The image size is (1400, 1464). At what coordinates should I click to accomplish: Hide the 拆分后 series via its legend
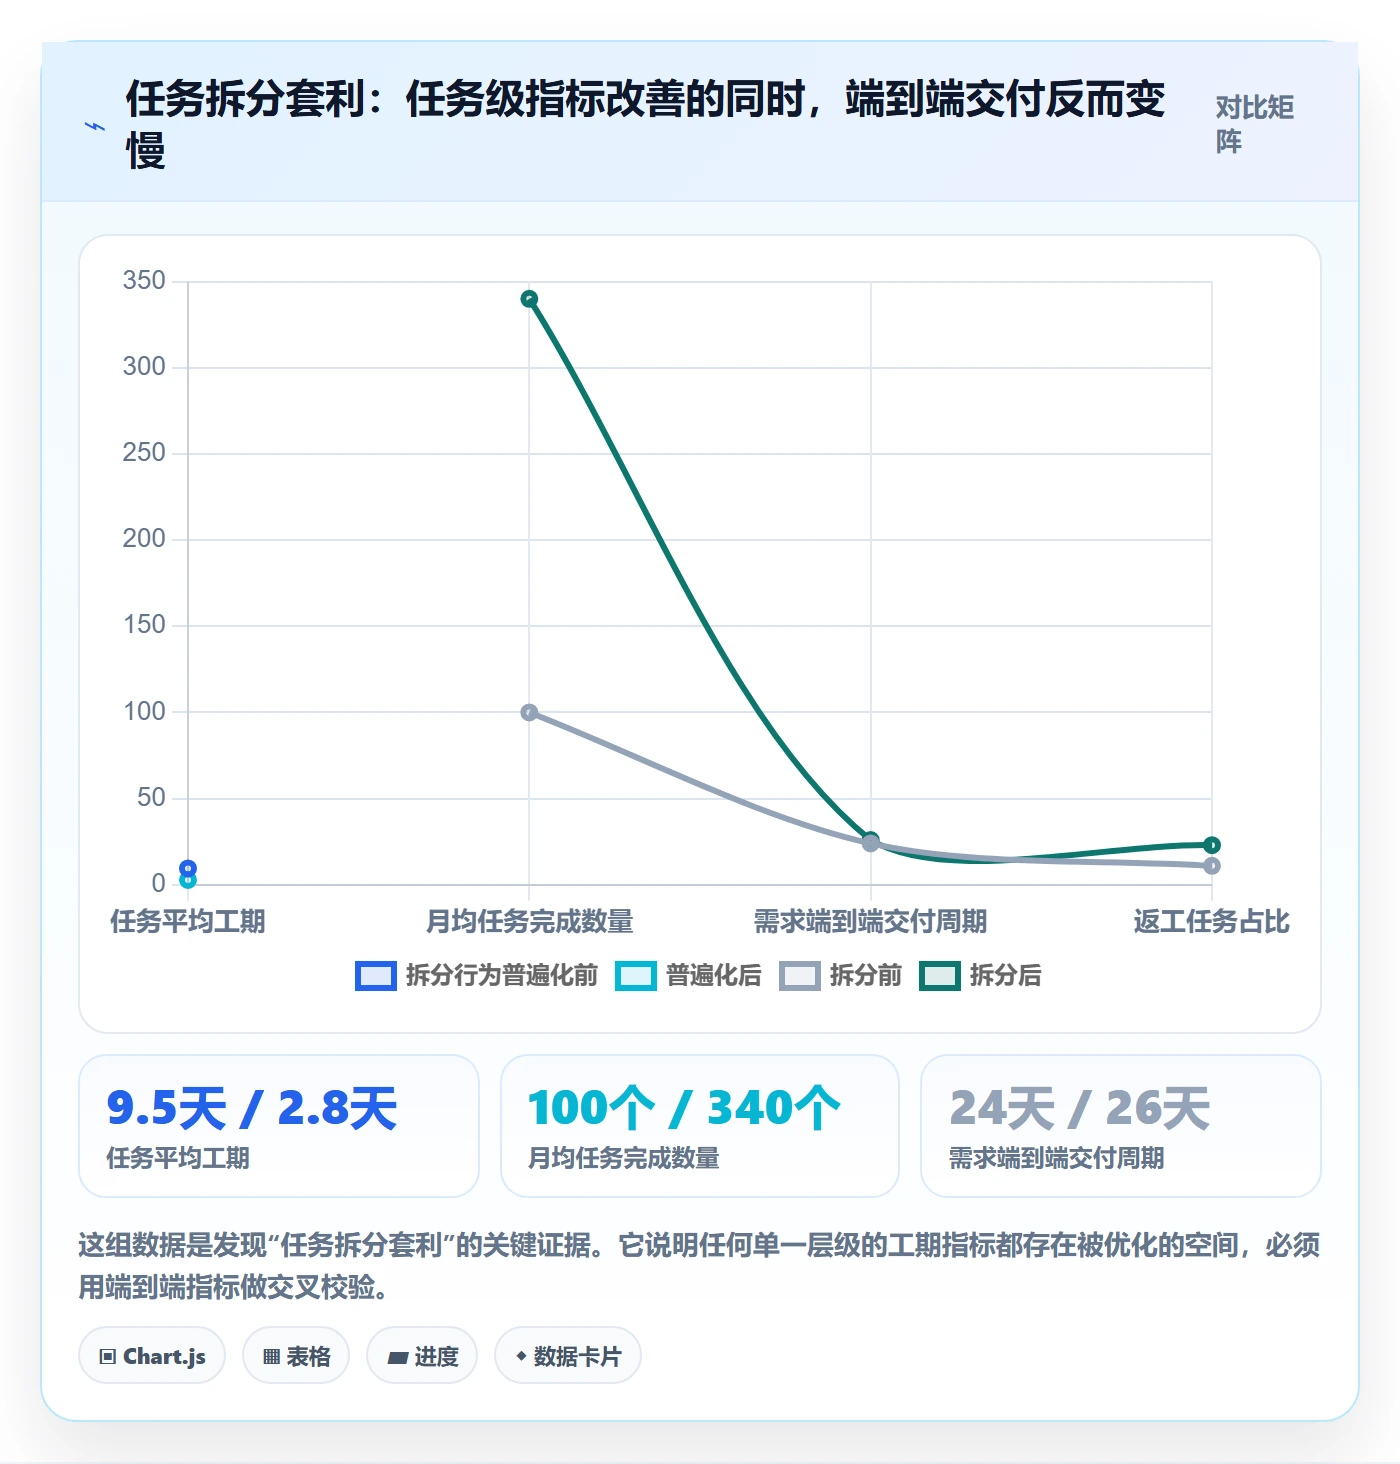point(981,975)
